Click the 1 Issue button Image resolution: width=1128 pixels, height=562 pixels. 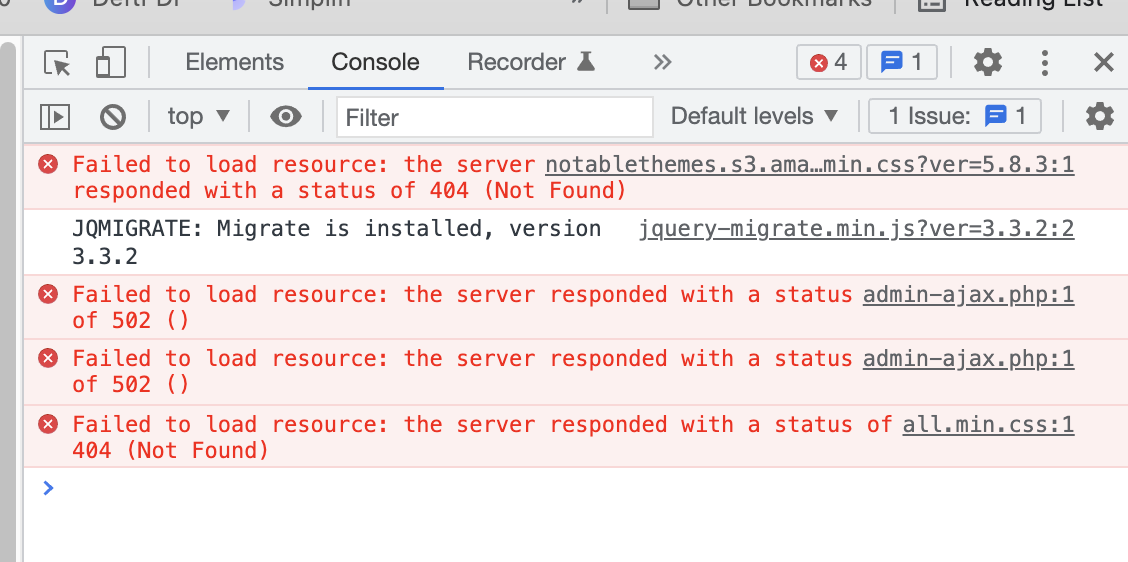(x=955, y=116)
